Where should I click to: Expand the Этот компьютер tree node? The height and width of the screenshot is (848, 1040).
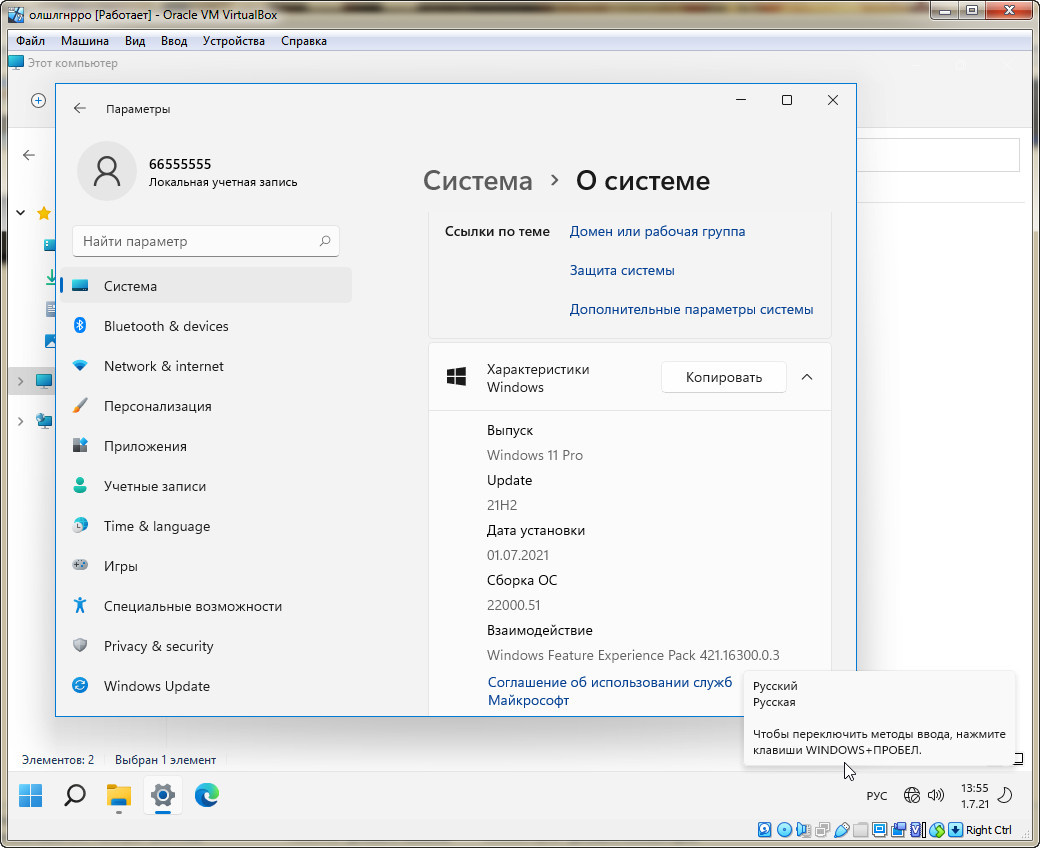pos(21,381)
